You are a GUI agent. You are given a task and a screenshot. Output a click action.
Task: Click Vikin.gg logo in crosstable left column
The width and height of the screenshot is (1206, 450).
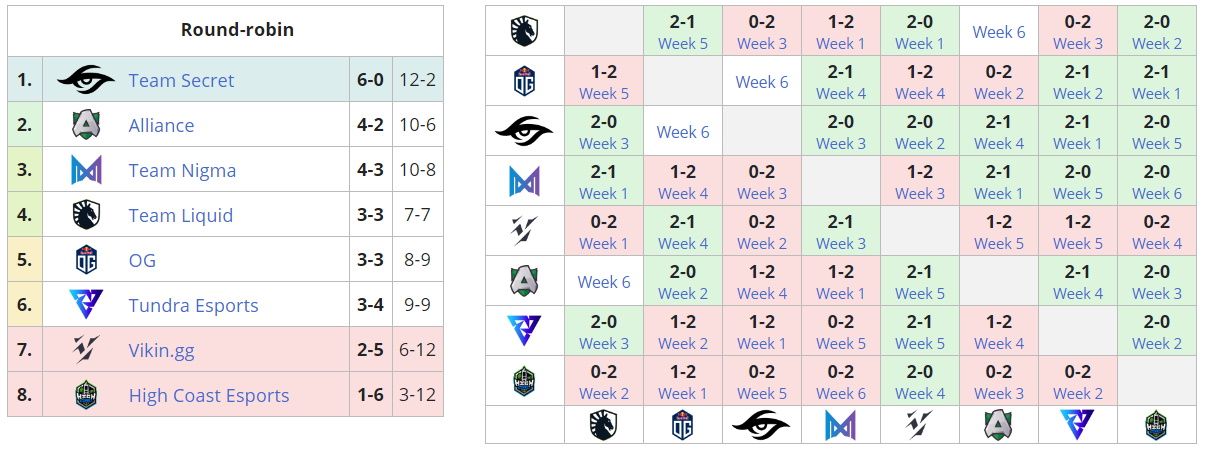click(x=524, y=231)
